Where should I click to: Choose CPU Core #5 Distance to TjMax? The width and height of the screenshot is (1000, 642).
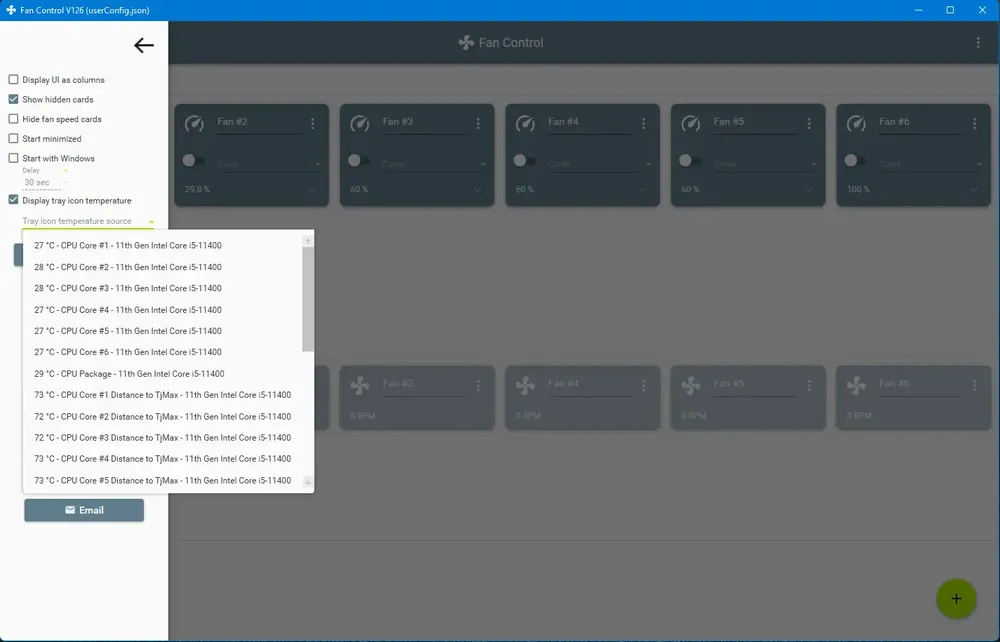coord(163,480)
